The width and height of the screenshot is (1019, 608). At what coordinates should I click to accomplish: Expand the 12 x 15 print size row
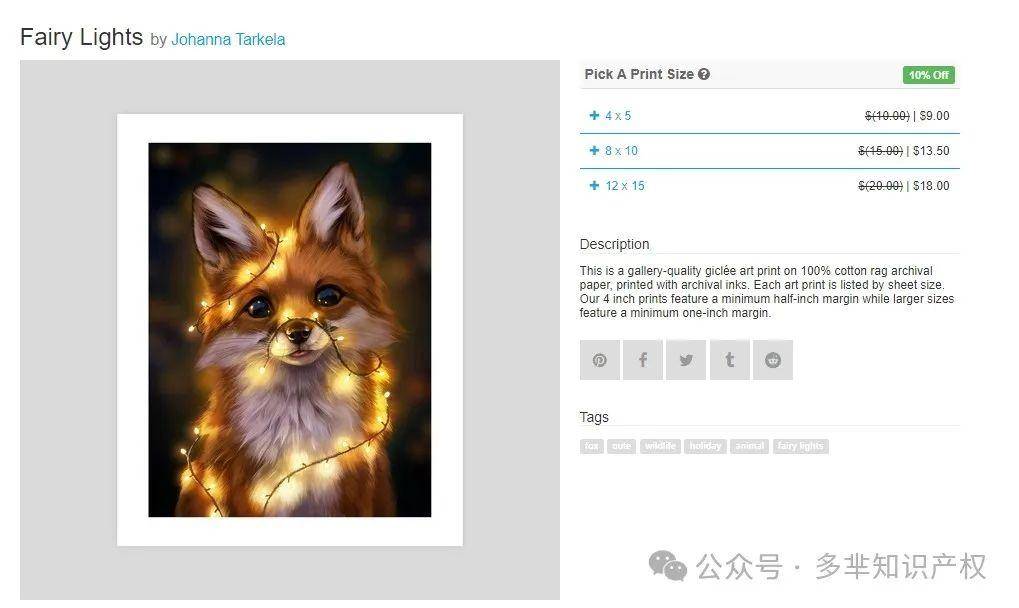(769, 186)
